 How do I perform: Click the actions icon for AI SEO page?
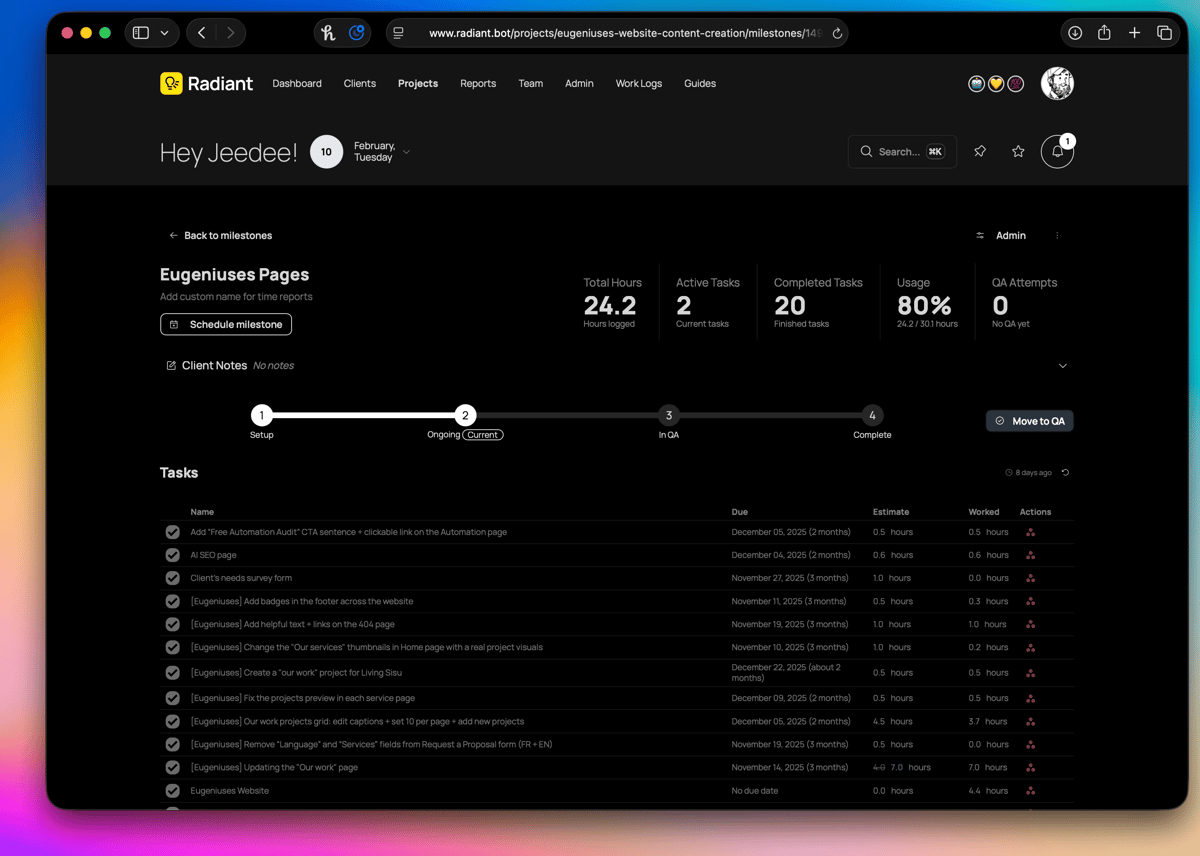pos(1031,555)
